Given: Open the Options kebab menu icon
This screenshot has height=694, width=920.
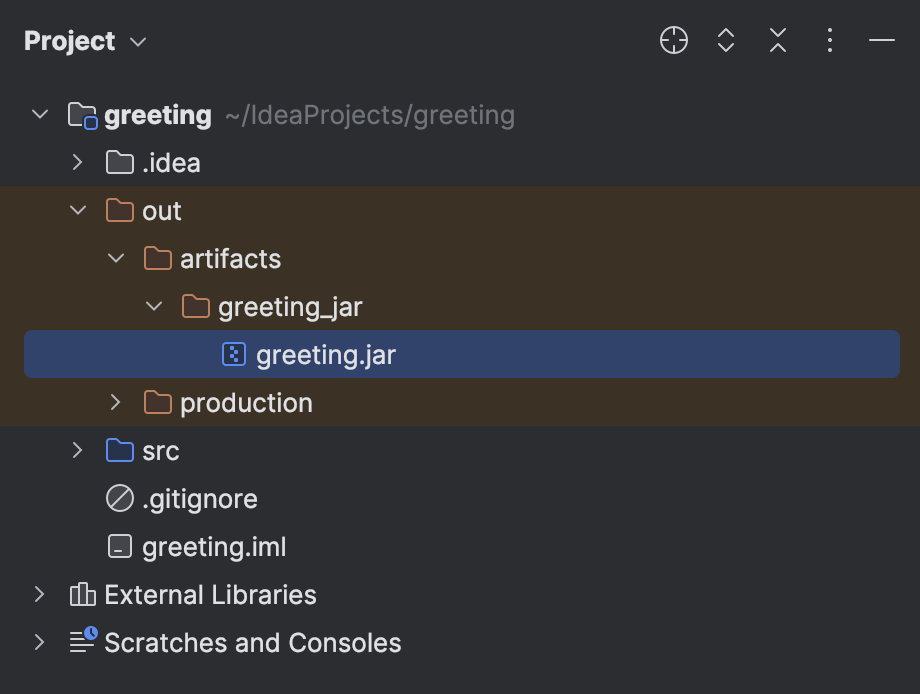Looking at the screenshot, I should [x=829, y=41].
